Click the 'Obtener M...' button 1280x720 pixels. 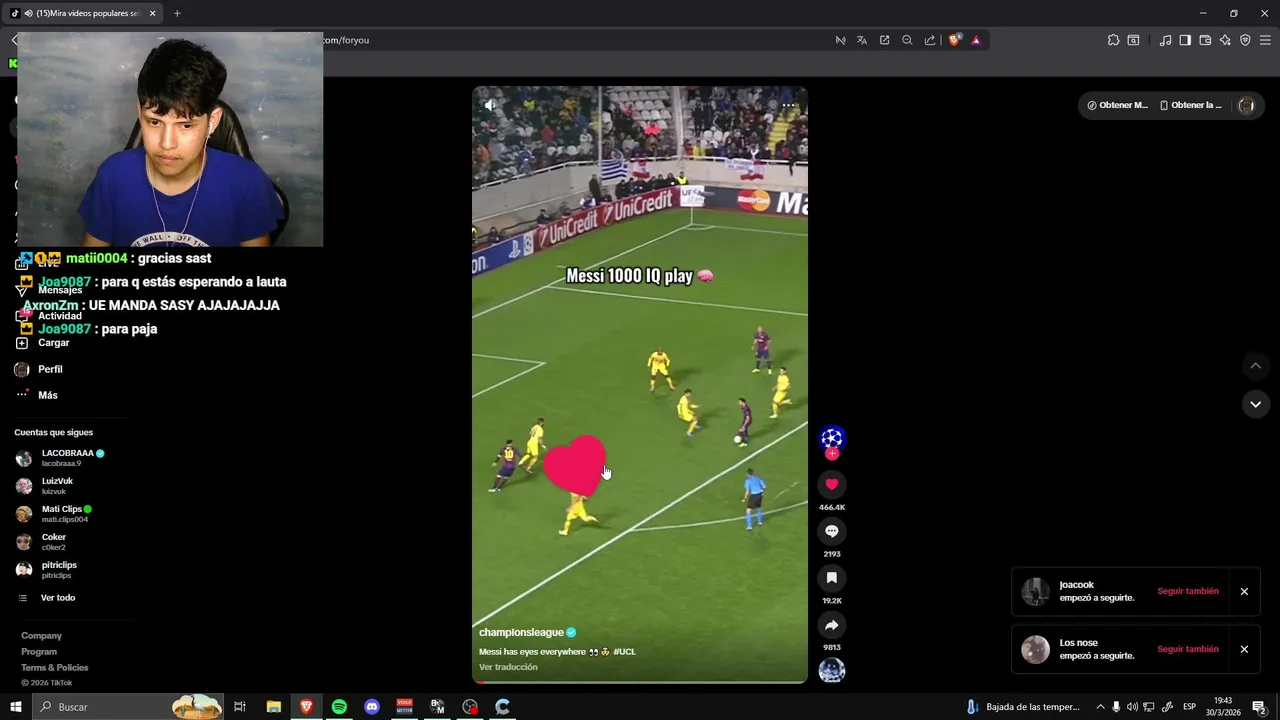tap(1118, 105)
